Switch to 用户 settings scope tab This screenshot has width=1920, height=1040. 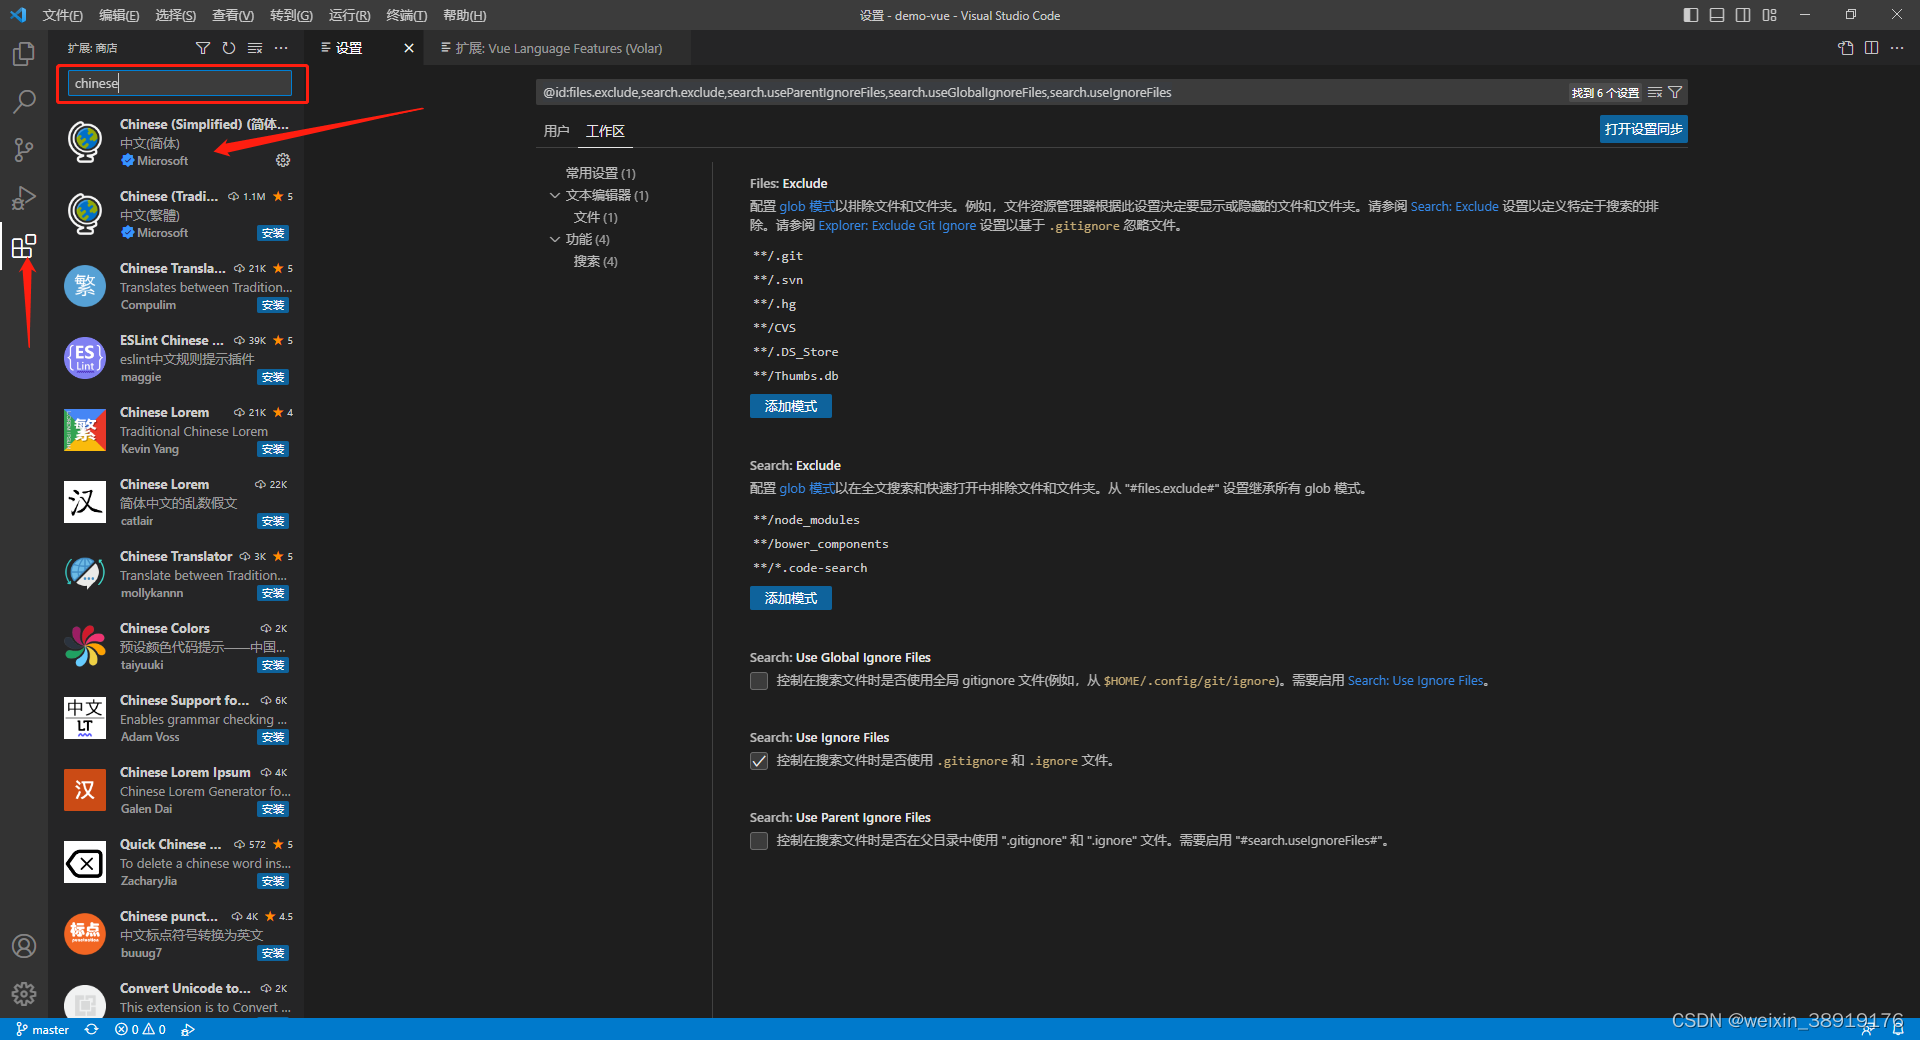[x=556, y=131]
